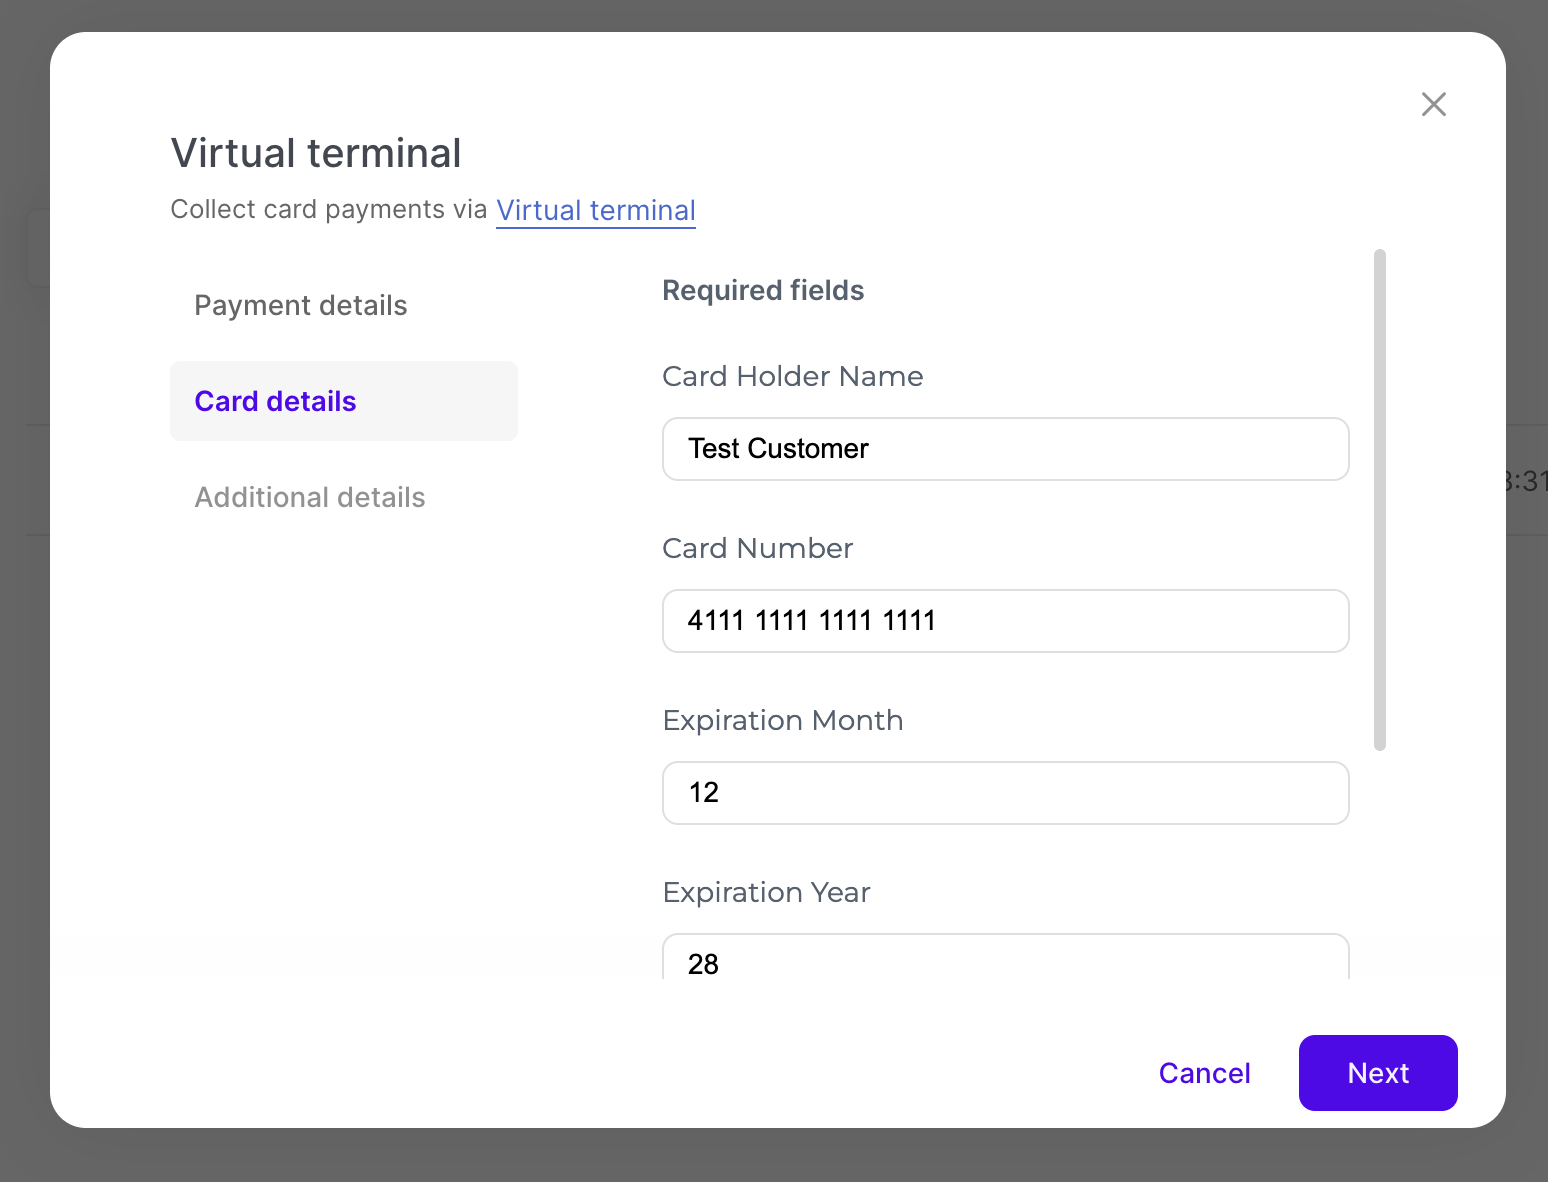Click the Card Number label
Image resolution: width=1548 pixels, height=1182 pixels.
(x=758, y=548)
